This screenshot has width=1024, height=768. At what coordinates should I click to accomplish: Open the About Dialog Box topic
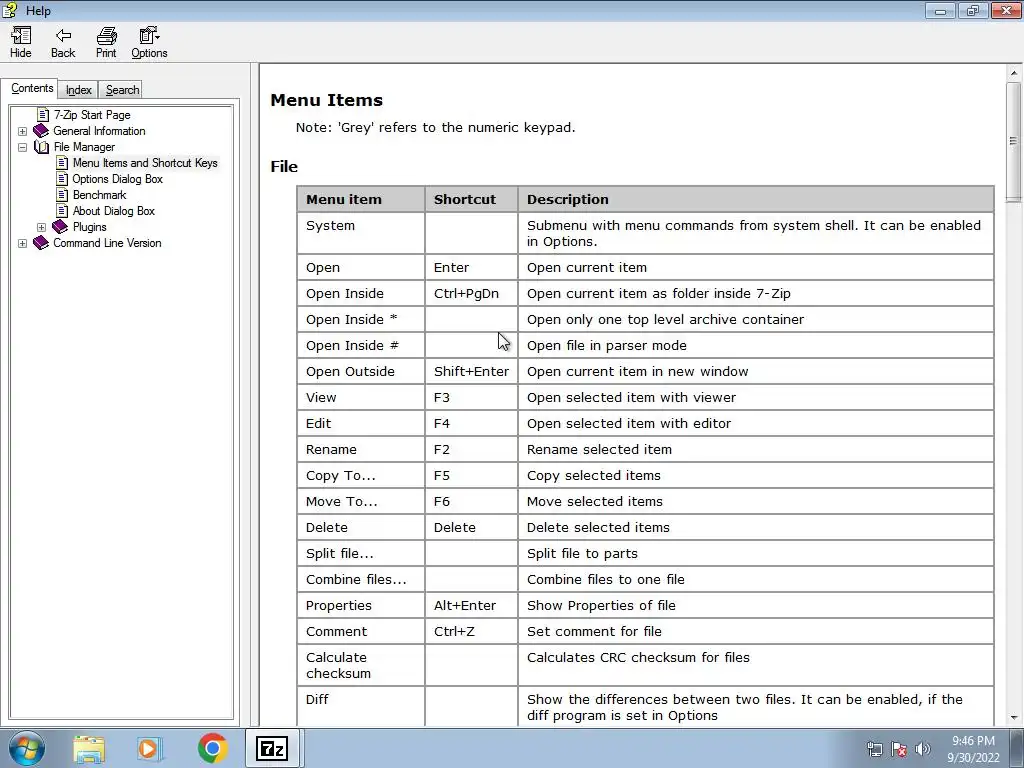coord(114,211)
